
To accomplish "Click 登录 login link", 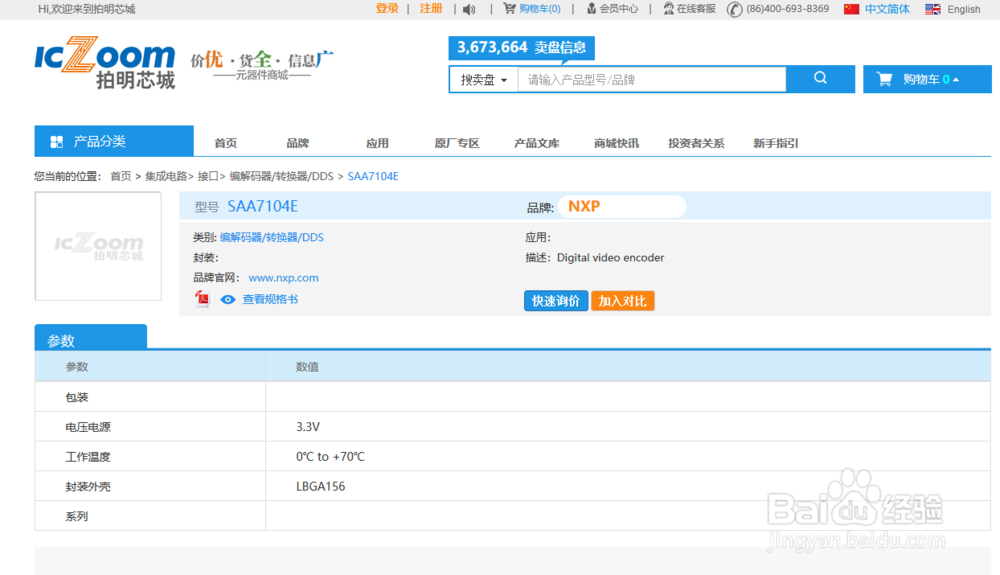I will coord(387,9).
